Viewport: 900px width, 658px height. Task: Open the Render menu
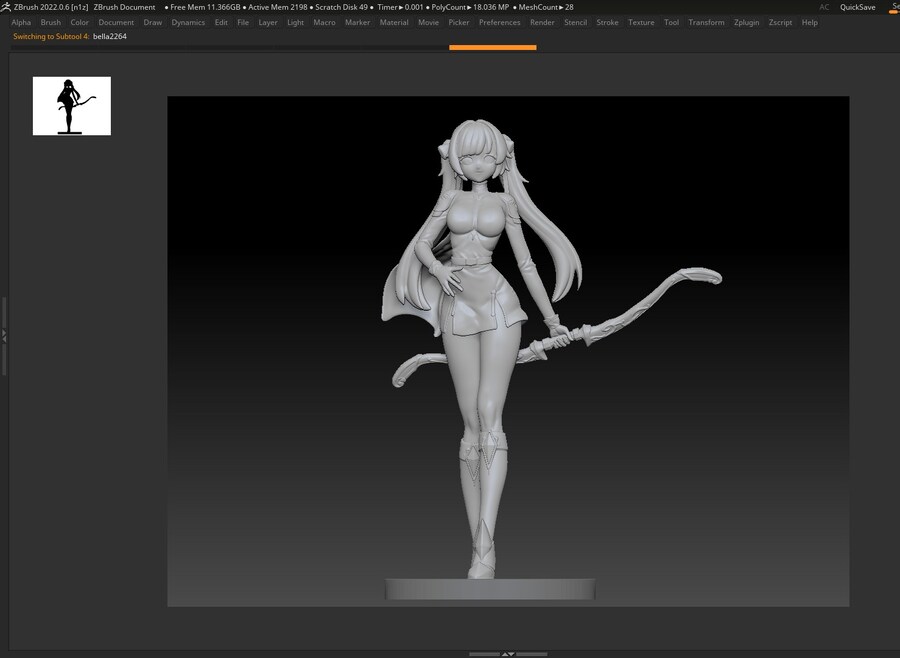(x=542, y=22)
